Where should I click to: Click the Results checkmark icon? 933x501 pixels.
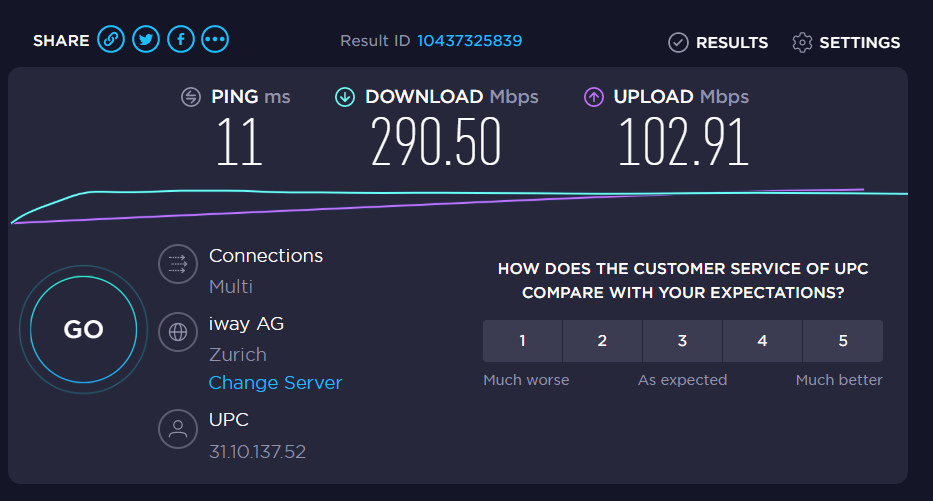[678, 42]
